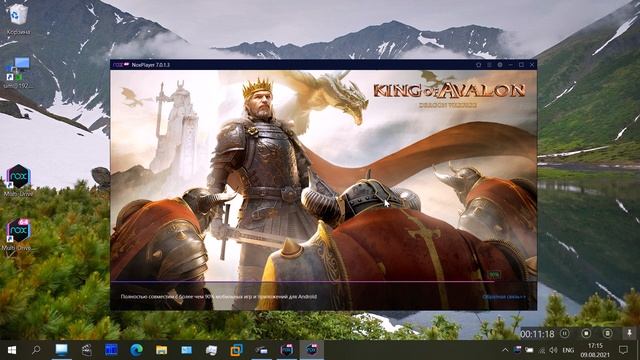Open the network computer shortcut on desktop
Image resolution: width=640 pixels, height=360 pixels.
pos(18,73)
